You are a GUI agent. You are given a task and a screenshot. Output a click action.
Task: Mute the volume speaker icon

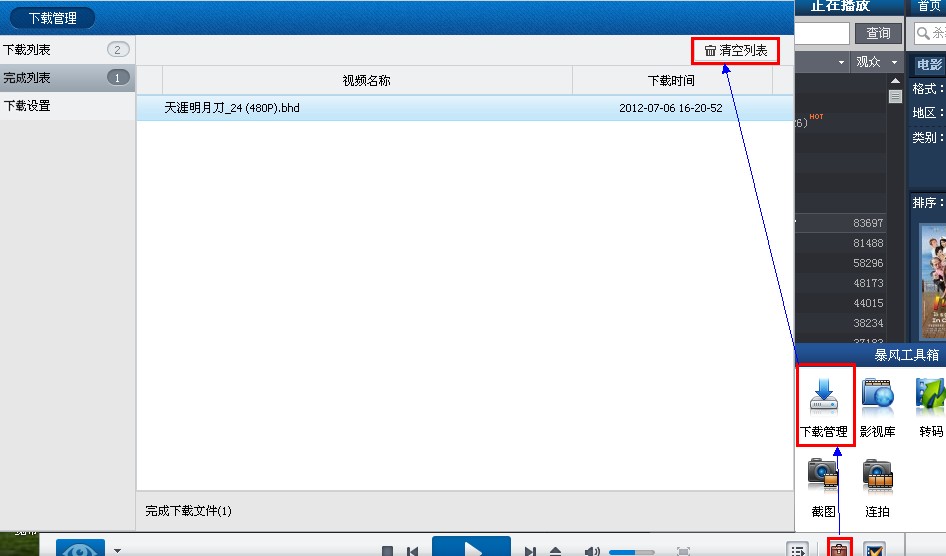coord(592,551)
